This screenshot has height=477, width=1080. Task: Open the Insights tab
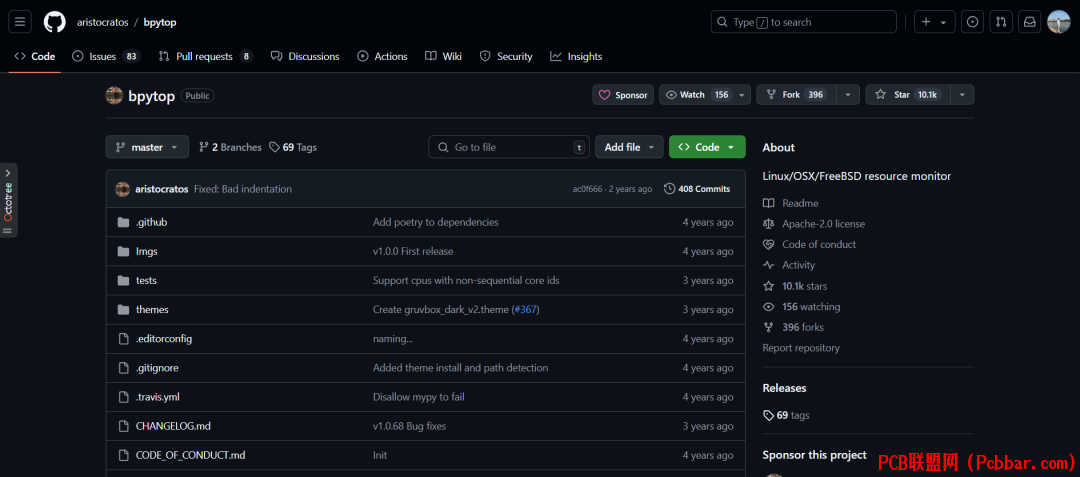[x=577, y=56]
